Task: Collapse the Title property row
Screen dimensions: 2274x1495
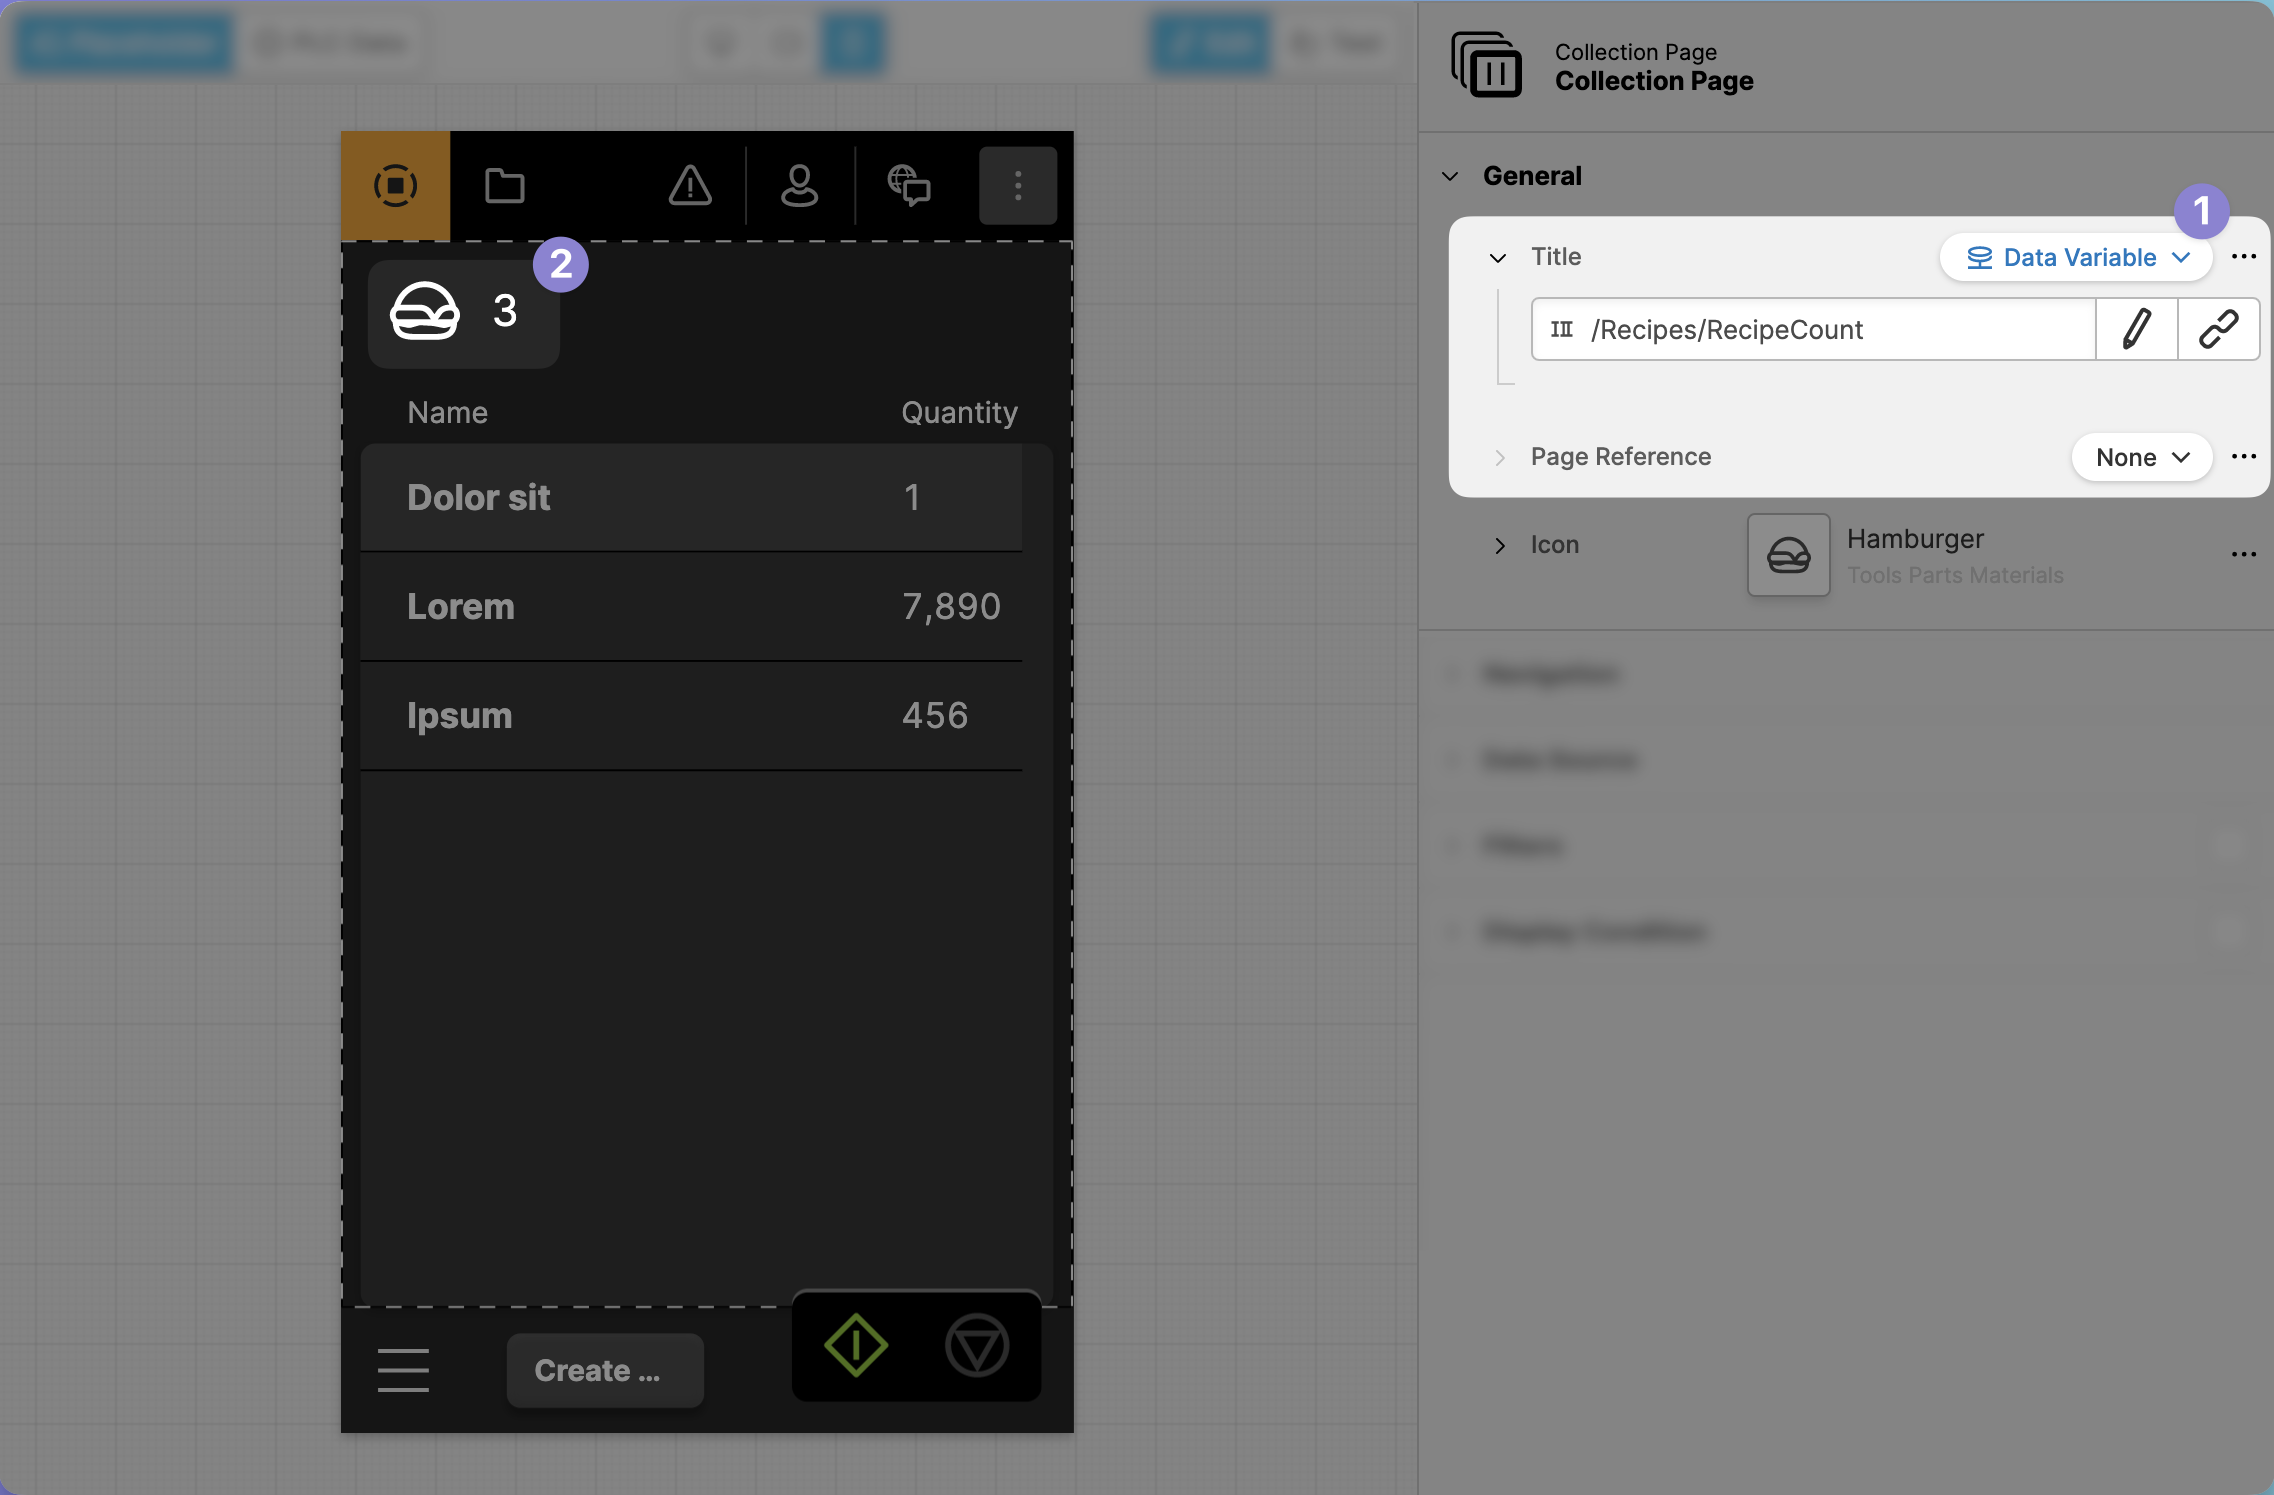Action: [1497, 258]
